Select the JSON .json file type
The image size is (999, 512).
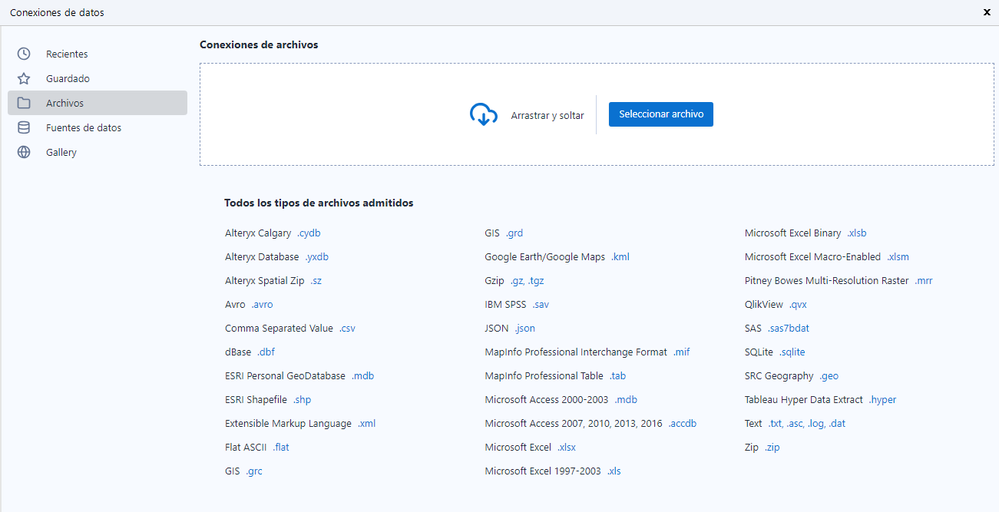pos(525,328)
